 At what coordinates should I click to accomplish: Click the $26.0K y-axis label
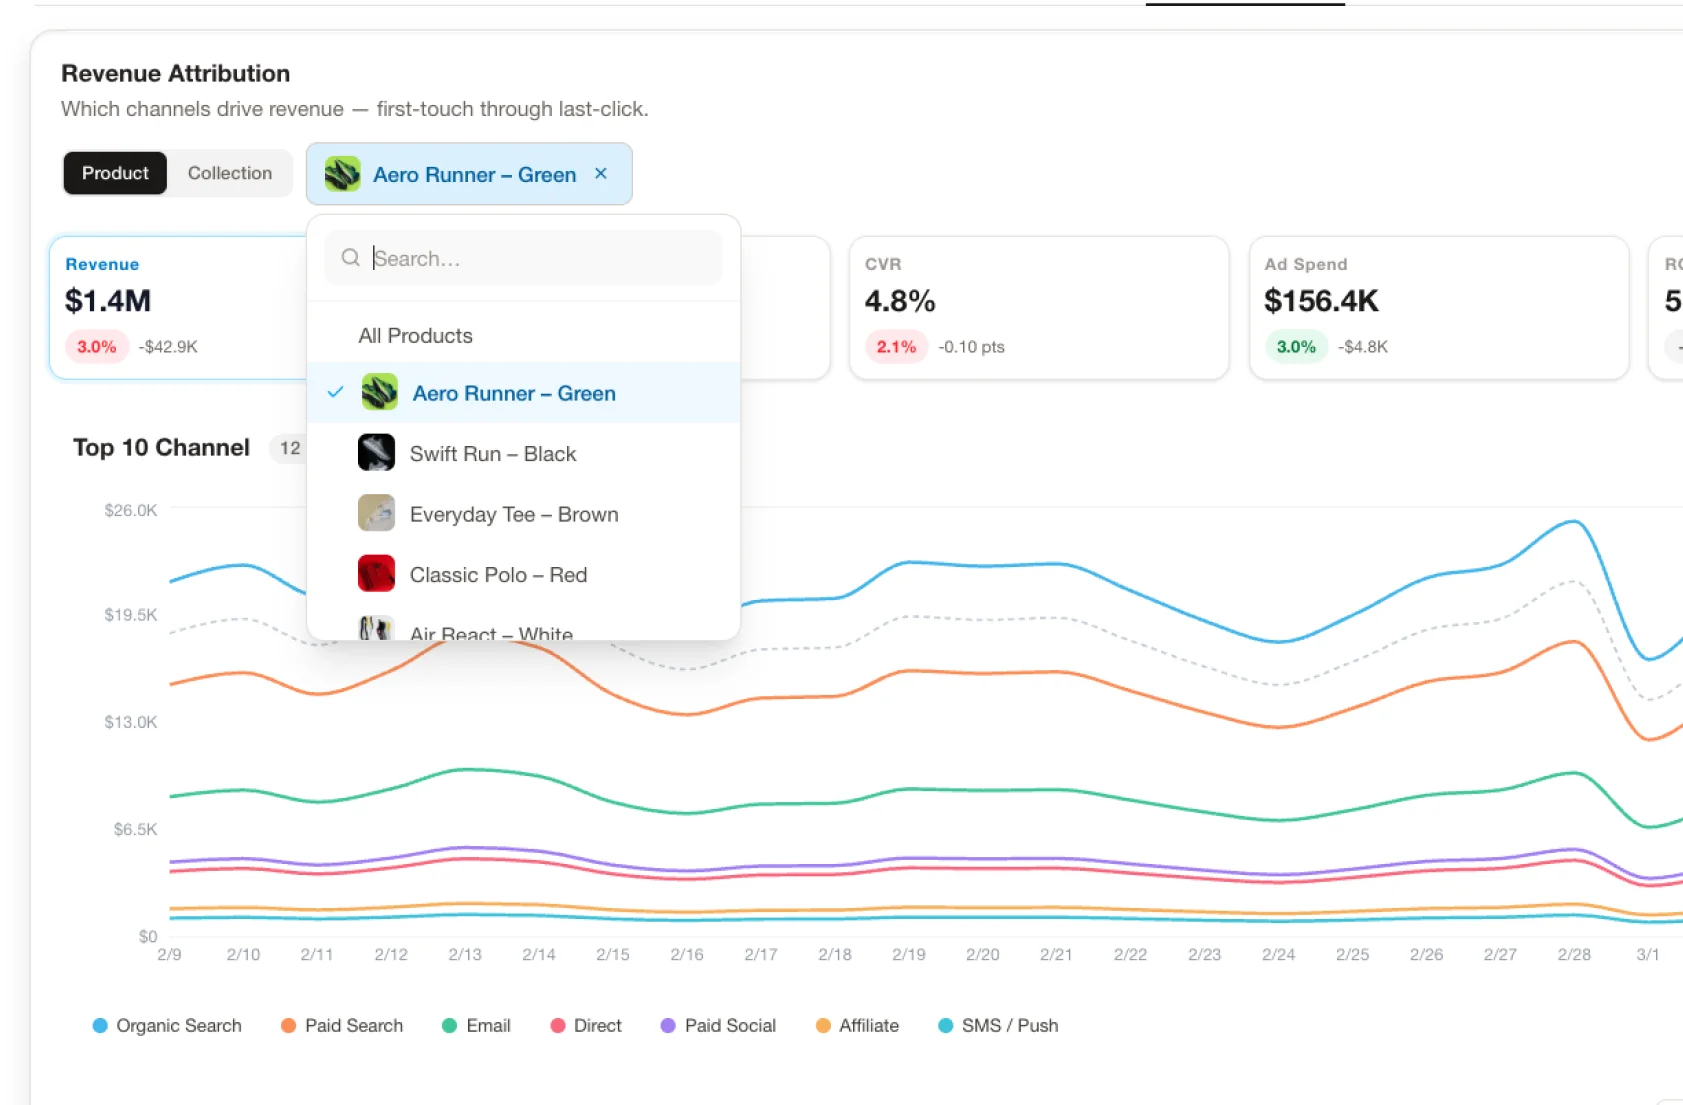pos(131,510)
